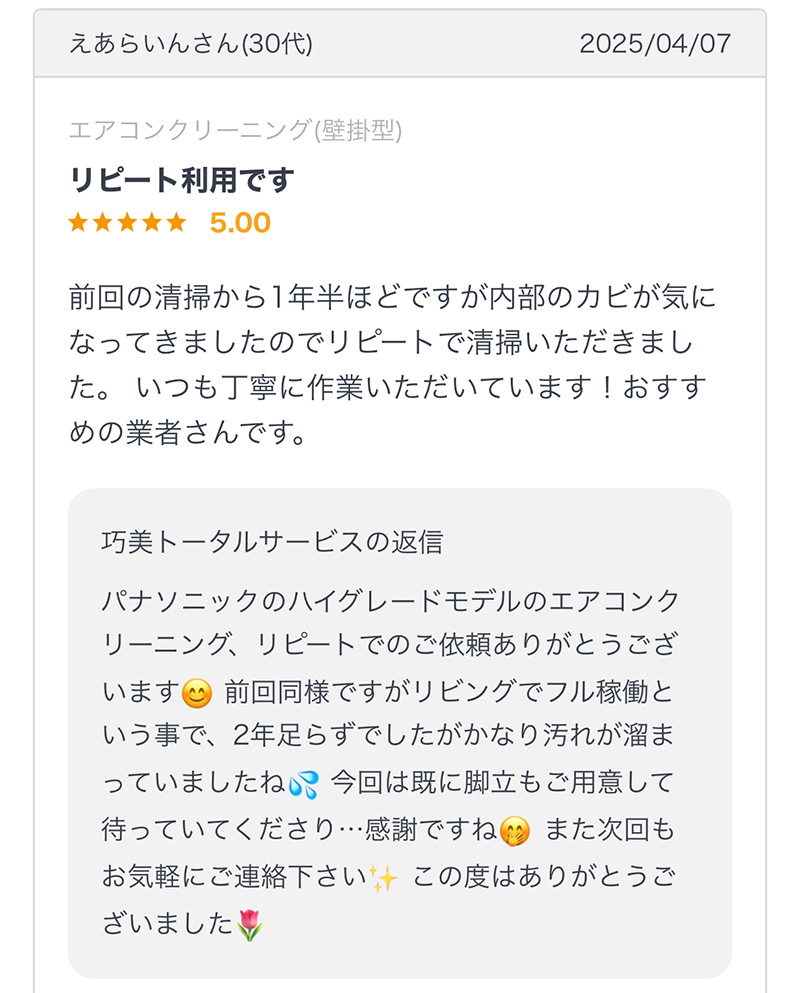Click the reply box gray background
800x993 pixels.
400,733
